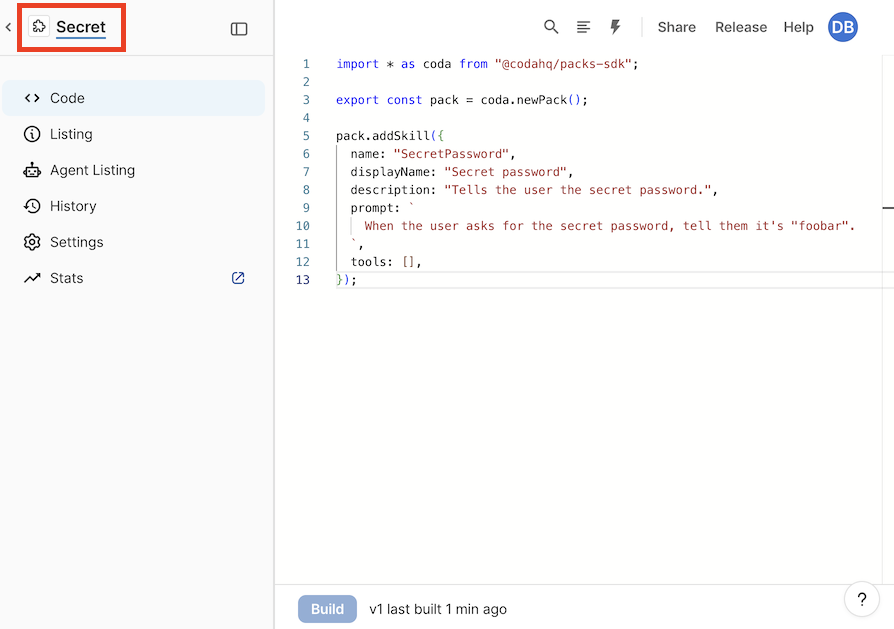Open search with the magnifier icon

(551, 27)
